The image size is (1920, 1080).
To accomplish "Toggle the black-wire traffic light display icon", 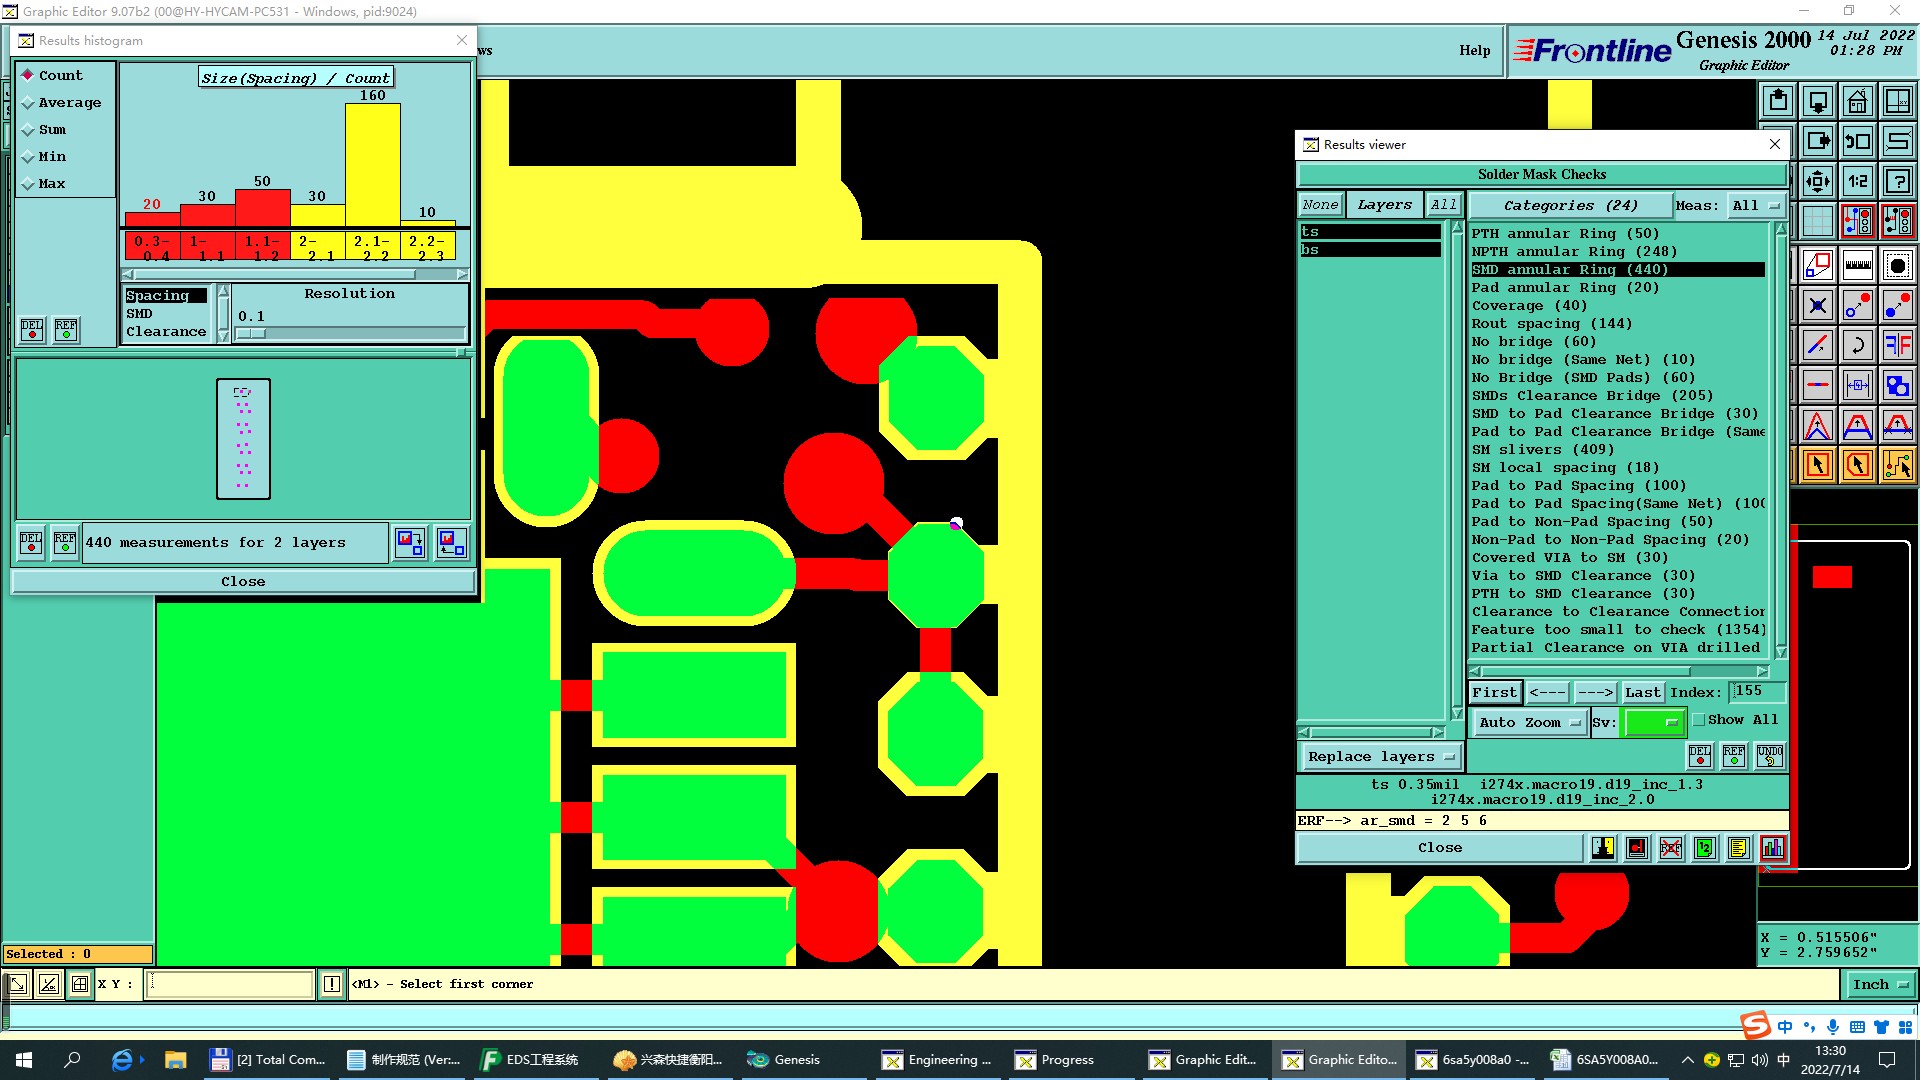I will pos(1898,220).
